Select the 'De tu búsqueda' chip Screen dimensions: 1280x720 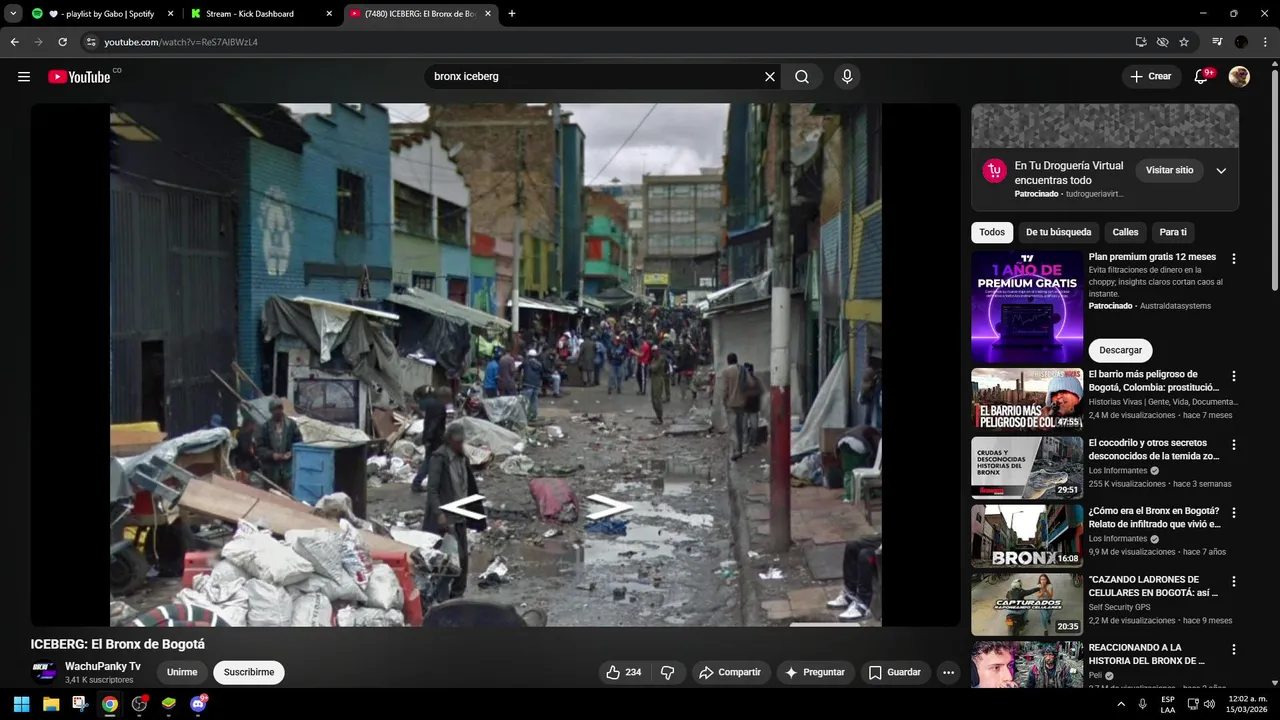click(x=1058, y=232)
